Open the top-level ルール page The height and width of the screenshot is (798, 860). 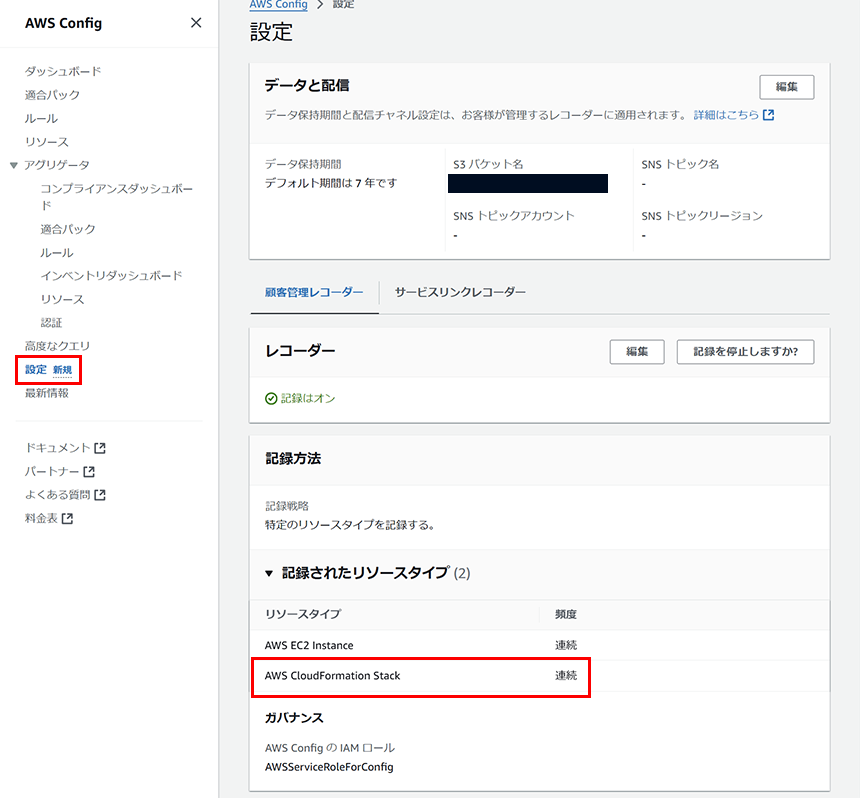coord(41,118)
